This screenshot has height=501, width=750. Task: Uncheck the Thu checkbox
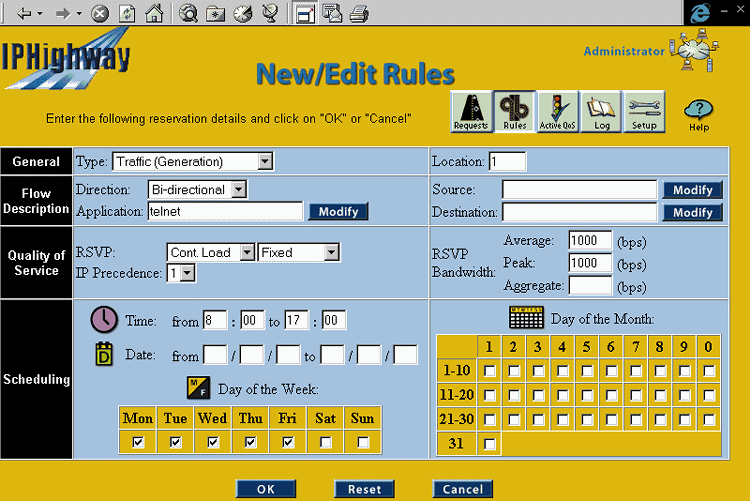(x=250, y=442)
